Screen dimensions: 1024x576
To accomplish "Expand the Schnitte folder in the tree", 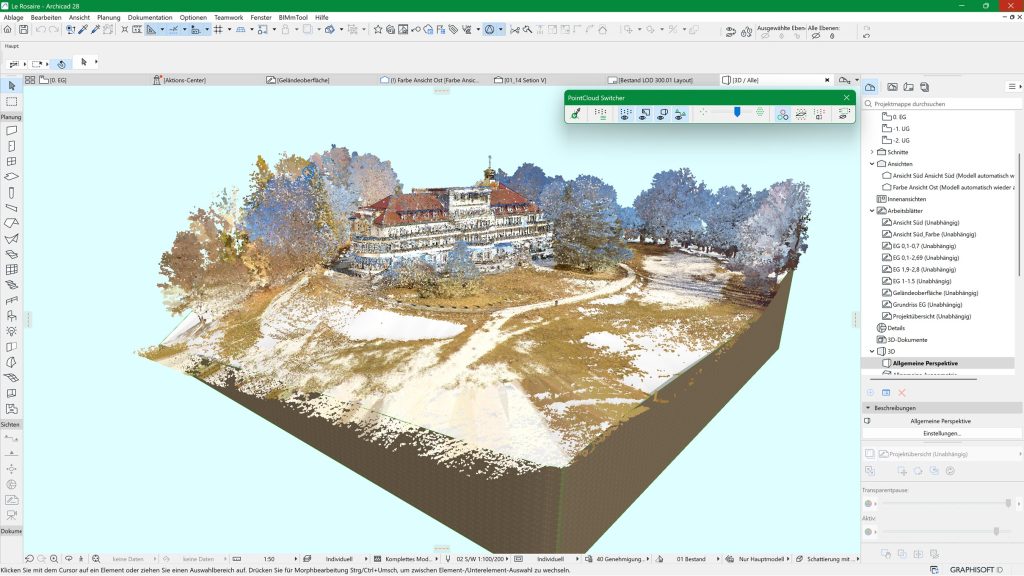I will (x=871, y=152).
